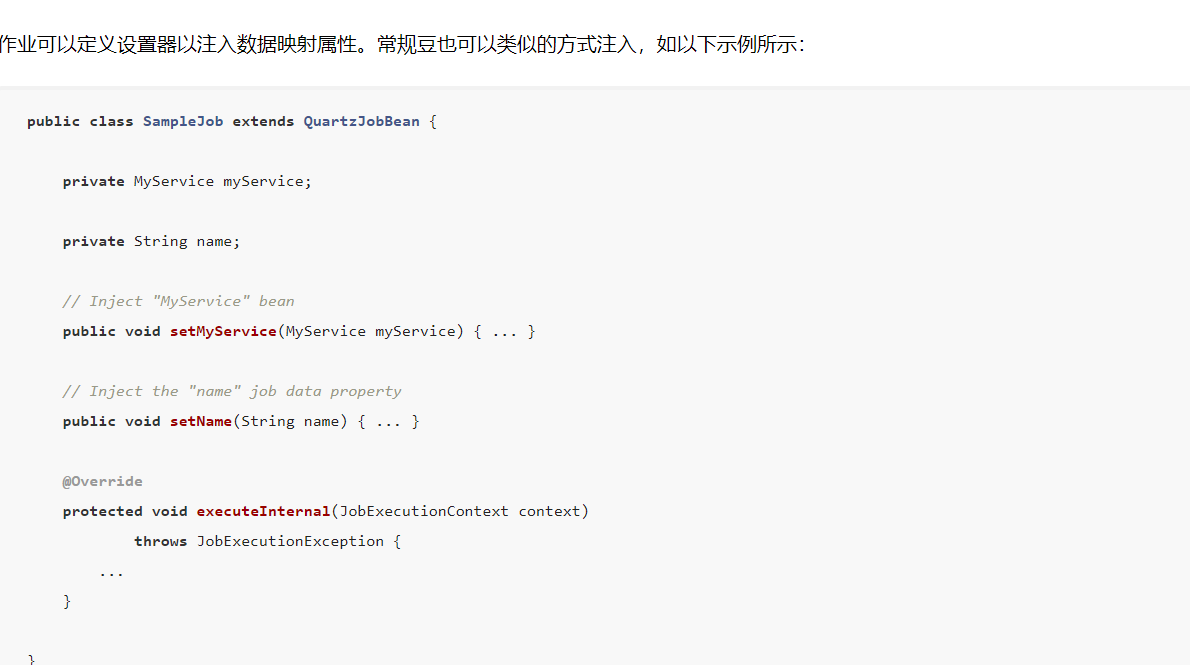Click the private String name declaration

(x=151, y=241)
